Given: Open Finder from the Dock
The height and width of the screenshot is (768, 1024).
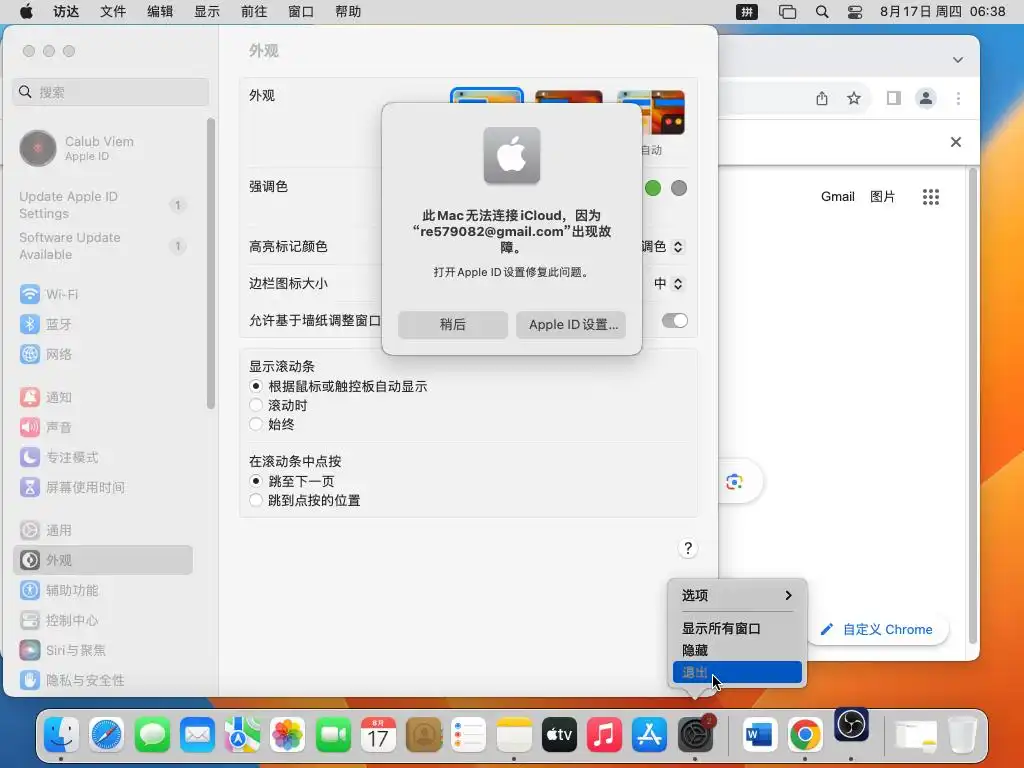Looking at the screenshot, I should (62, 734).
